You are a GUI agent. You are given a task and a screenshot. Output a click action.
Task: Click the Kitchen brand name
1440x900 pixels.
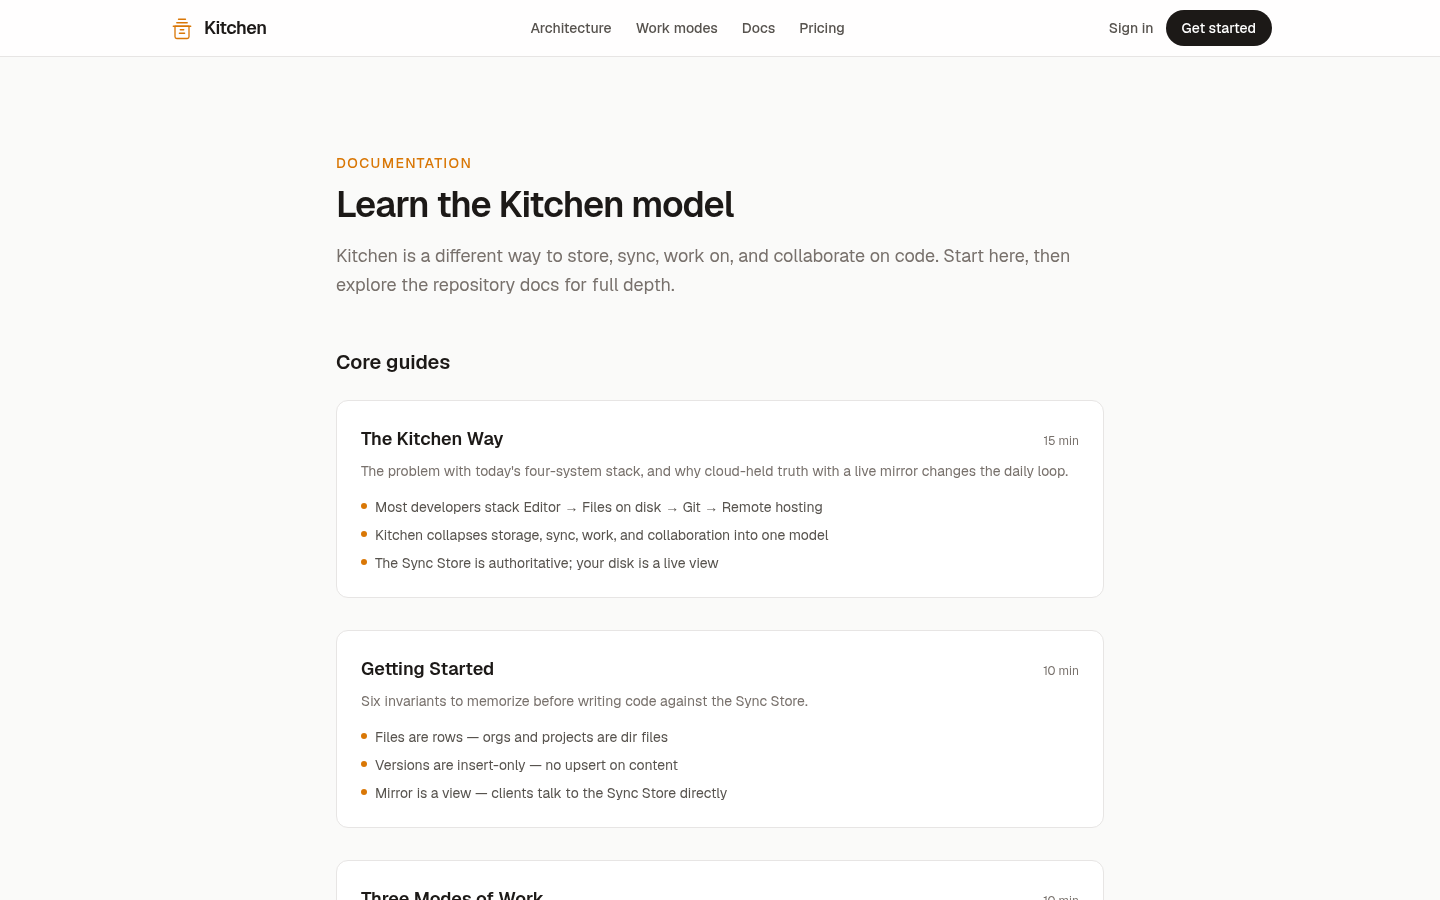pos(235,28)
